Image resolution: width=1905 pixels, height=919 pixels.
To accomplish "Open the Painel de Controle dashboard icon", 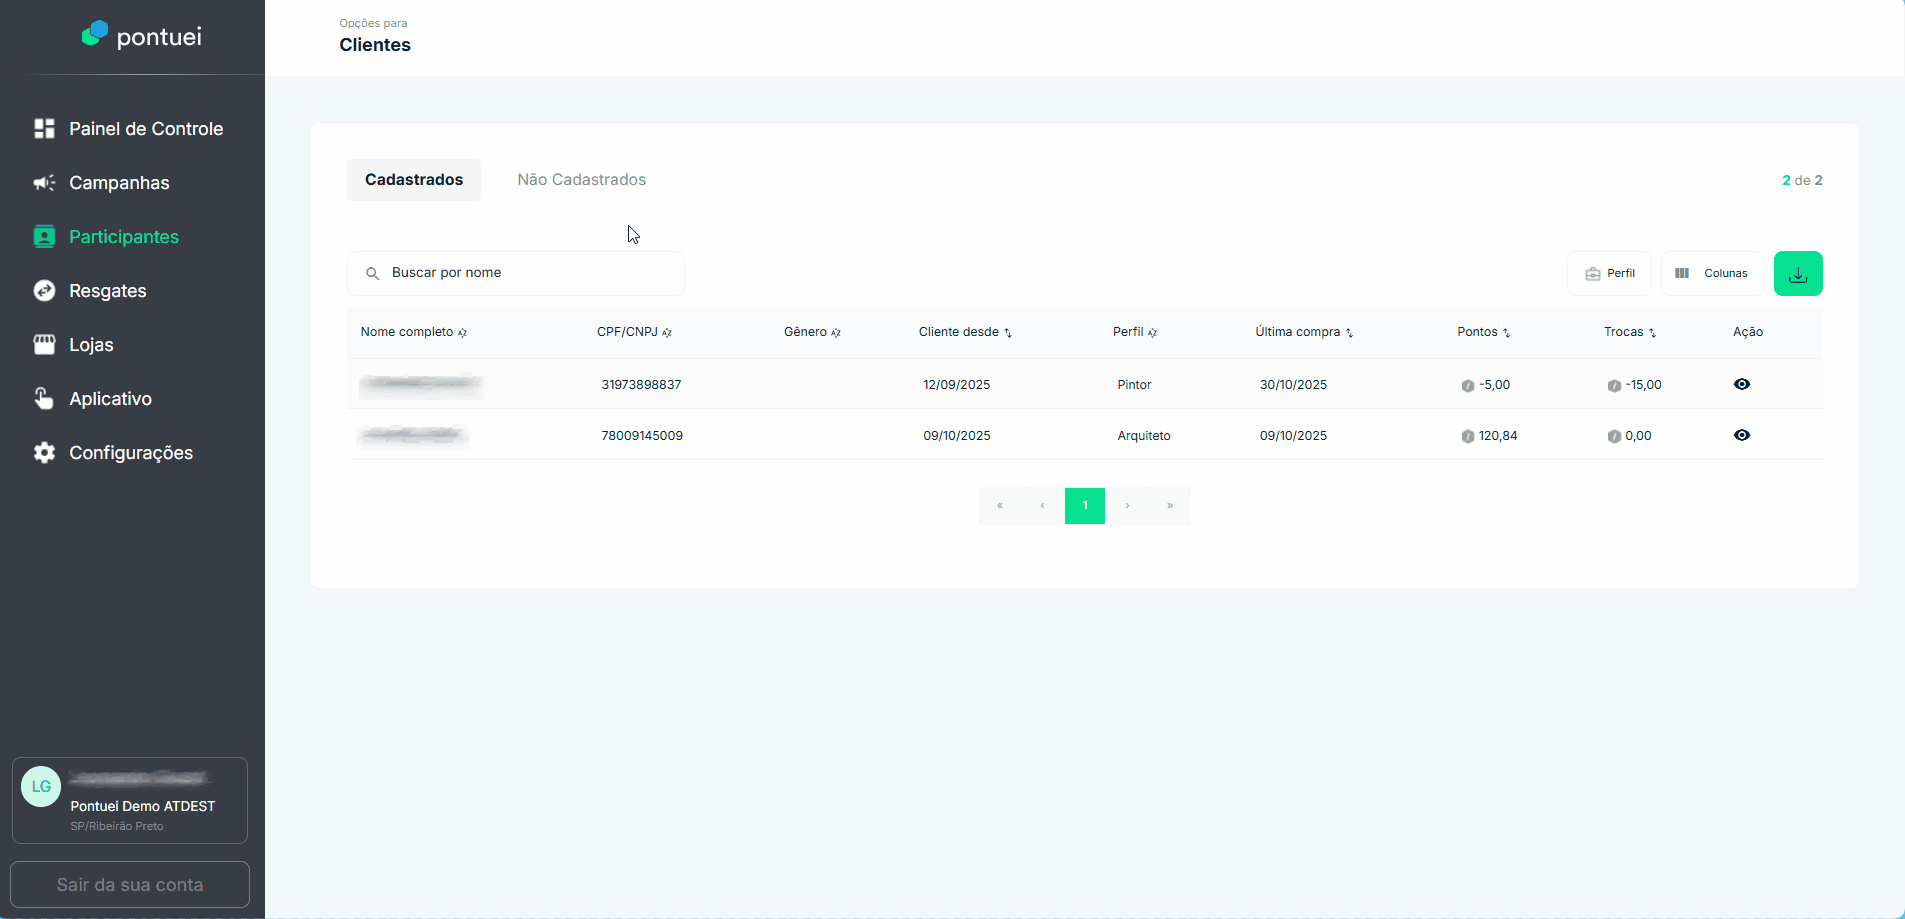I will point(44,129).
